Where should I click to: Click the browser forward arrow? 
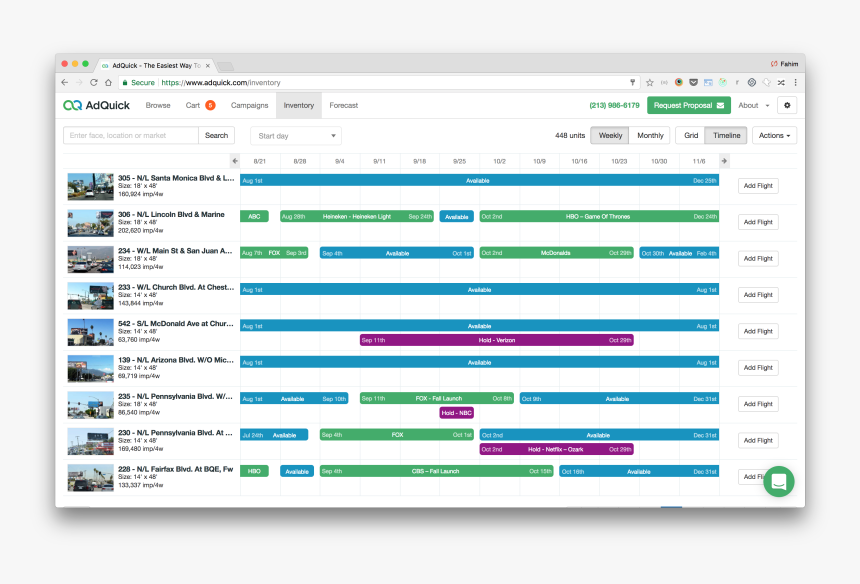click(80, 82)
